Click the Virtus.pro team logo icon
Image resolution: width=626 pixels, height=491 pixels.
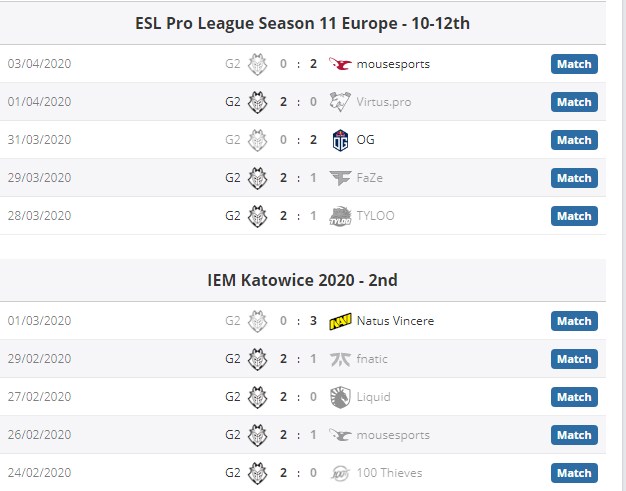click(x=340, y=102)
